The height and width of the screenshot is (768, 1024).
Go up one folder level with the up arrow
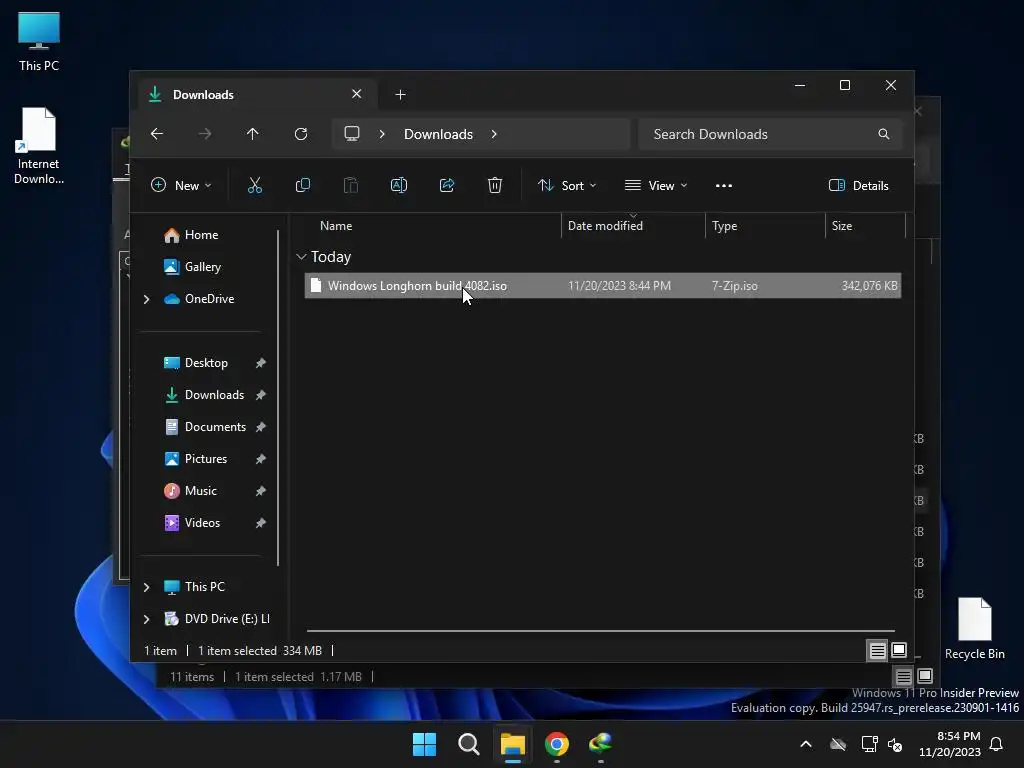[253, 134]
